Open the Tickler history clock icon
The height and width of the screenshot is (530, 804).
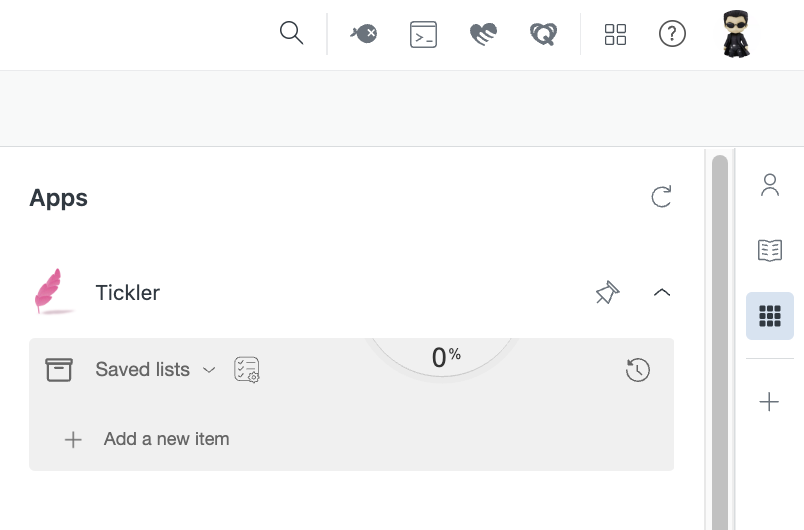(638, 370)
